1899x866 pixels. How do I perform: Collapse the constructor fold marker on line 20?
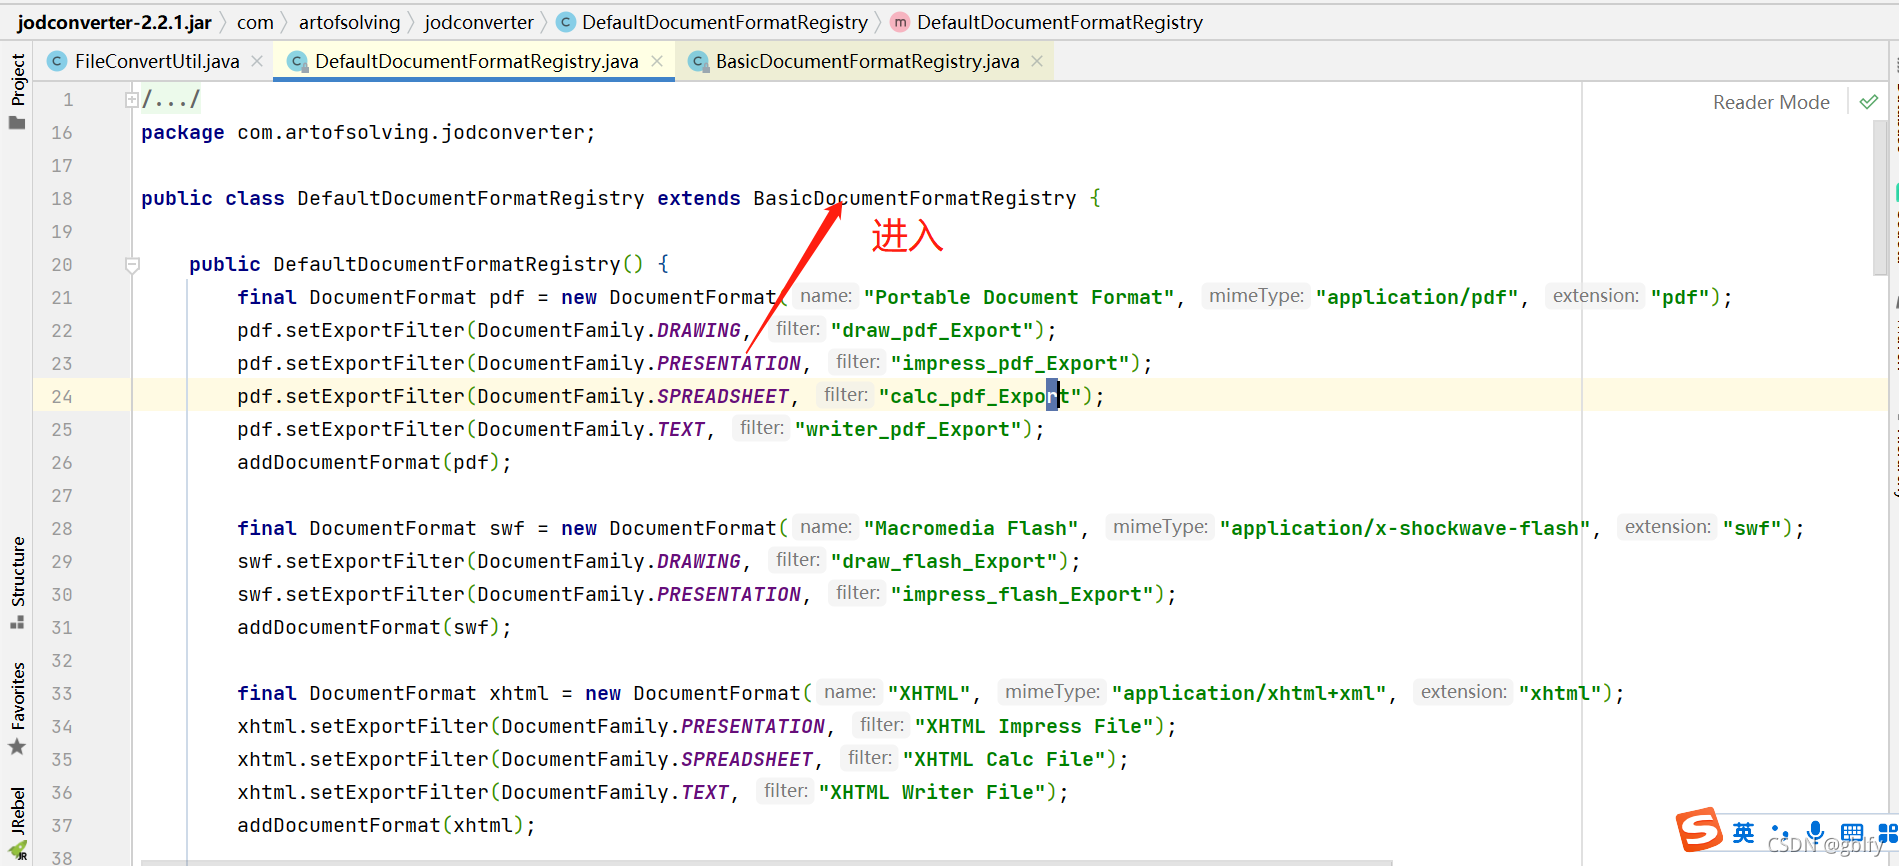tap(132, 265)
